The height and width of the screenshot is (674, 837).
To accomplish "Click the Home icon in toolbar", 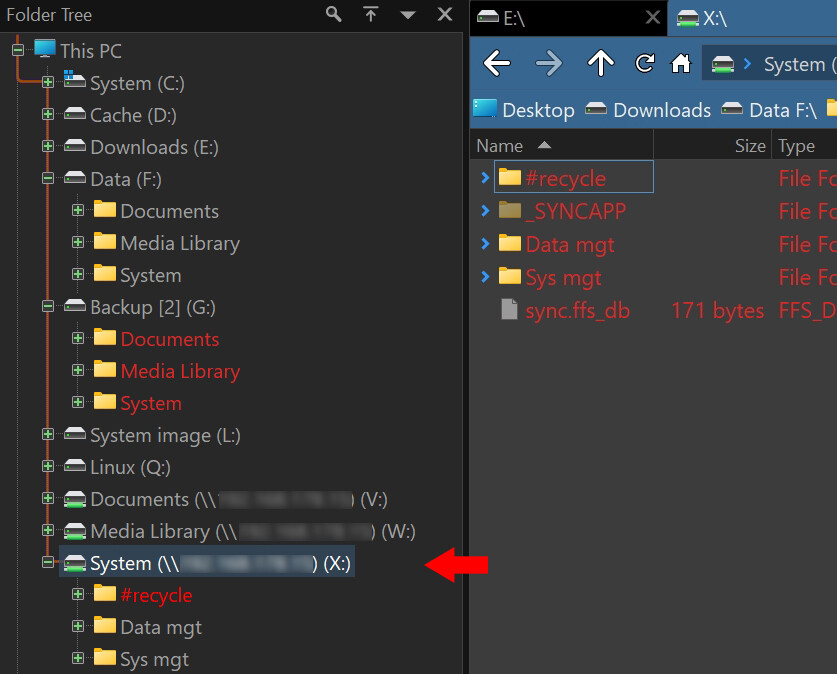I will click(x=681, y=64).
